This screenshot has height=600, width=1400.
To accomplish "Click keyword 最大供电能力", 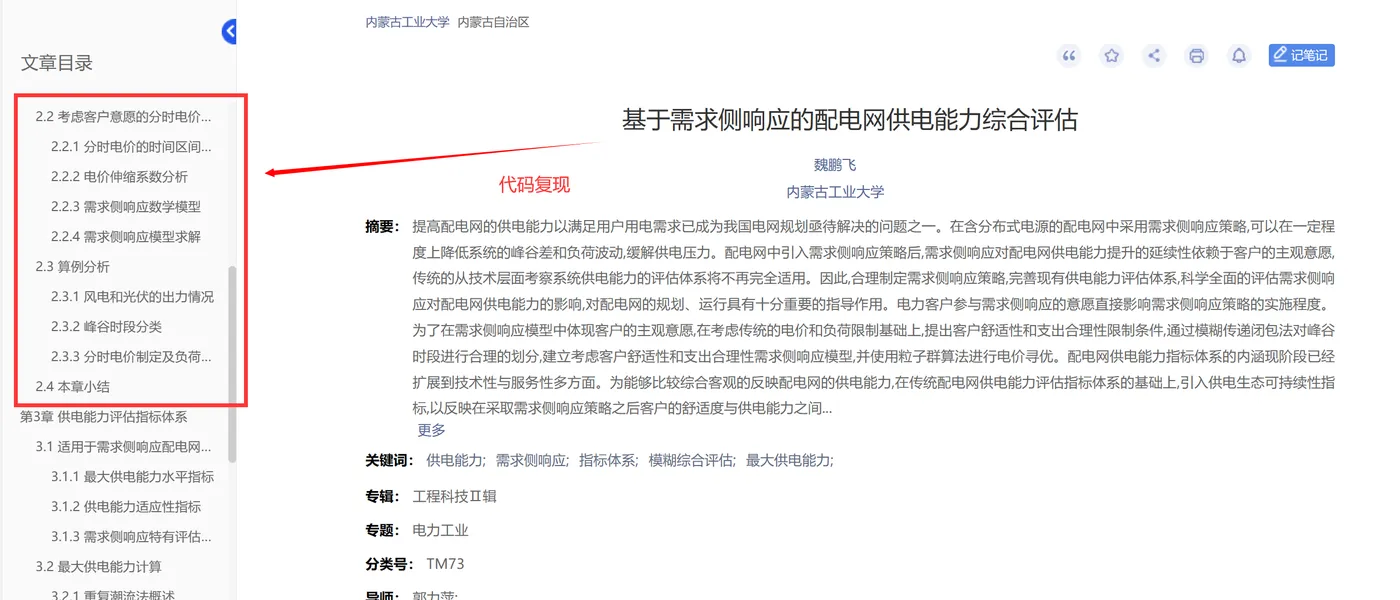I will (789, 460).
